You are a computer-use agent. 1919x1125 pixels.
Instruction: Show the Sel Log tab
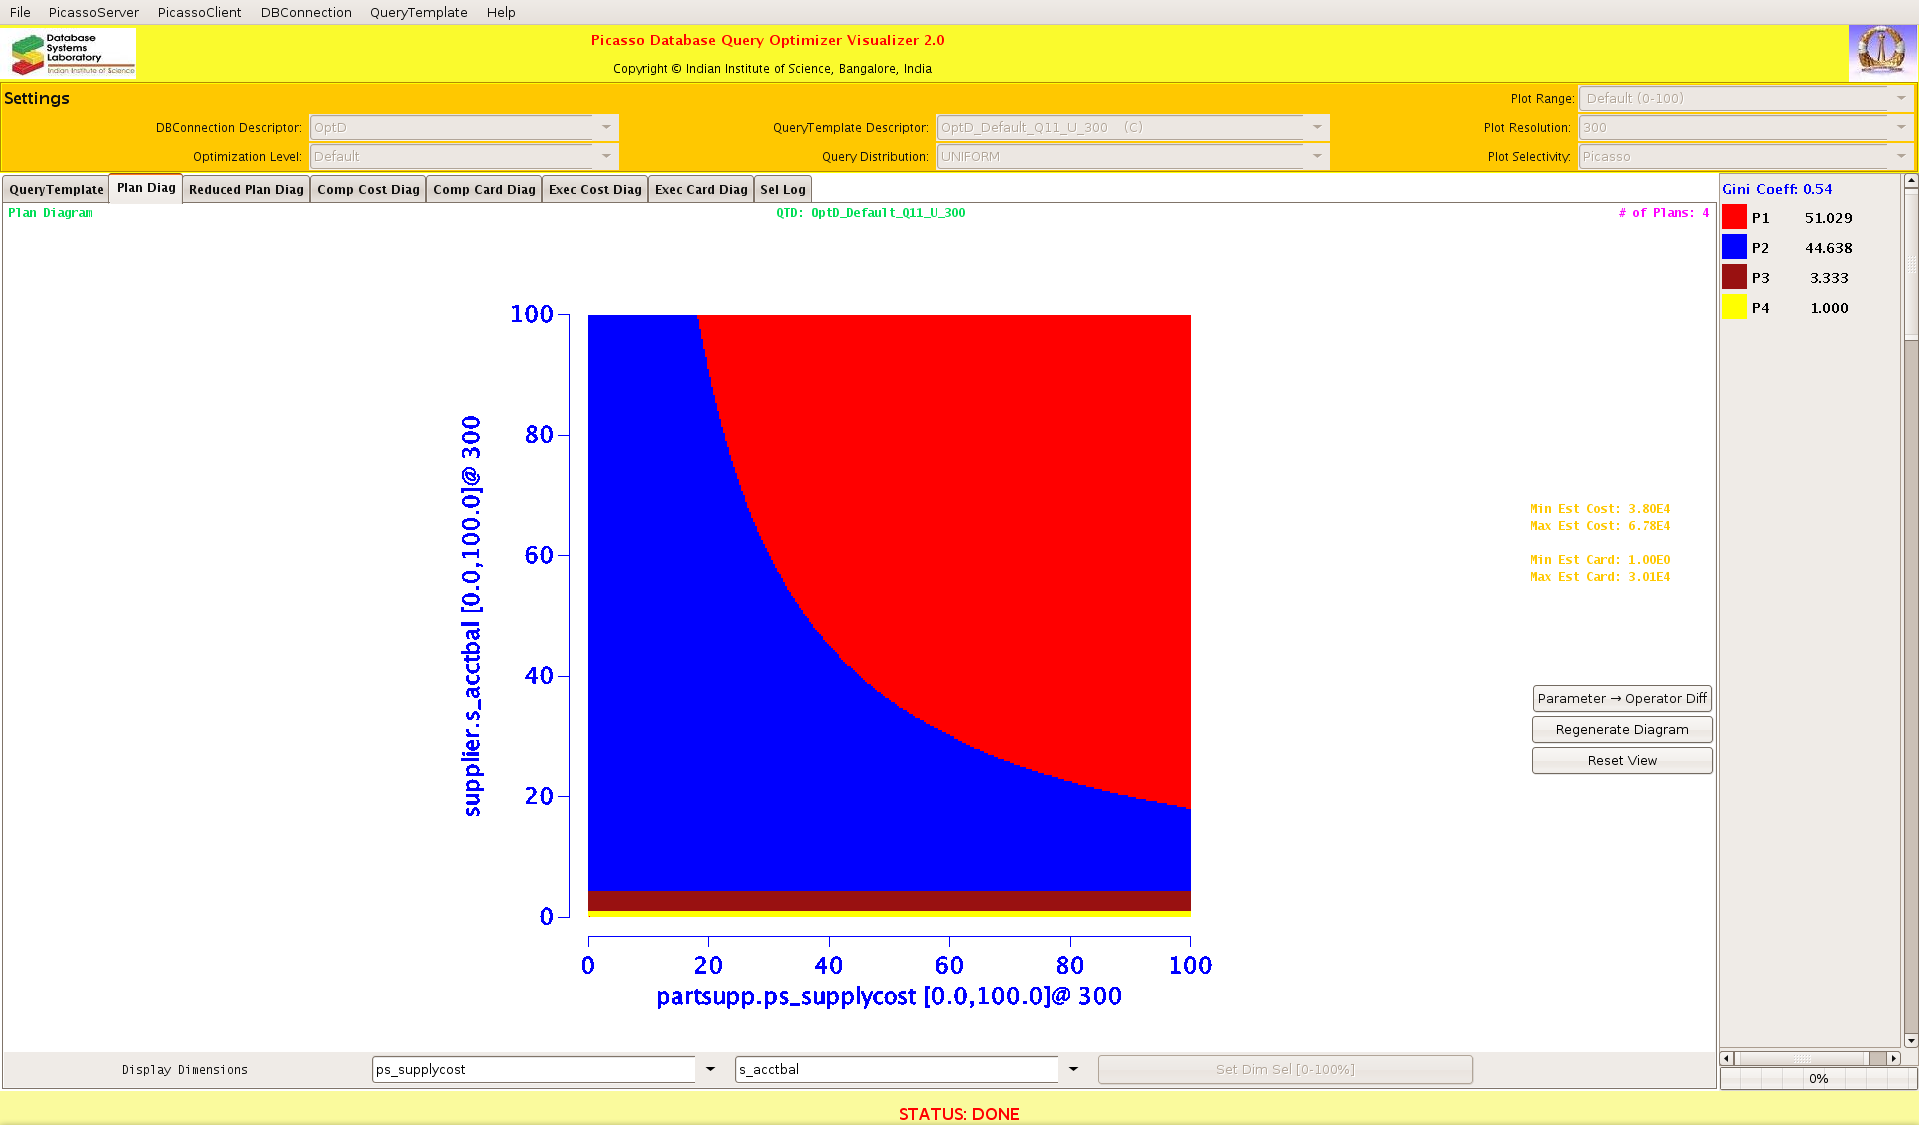point(782,189)
